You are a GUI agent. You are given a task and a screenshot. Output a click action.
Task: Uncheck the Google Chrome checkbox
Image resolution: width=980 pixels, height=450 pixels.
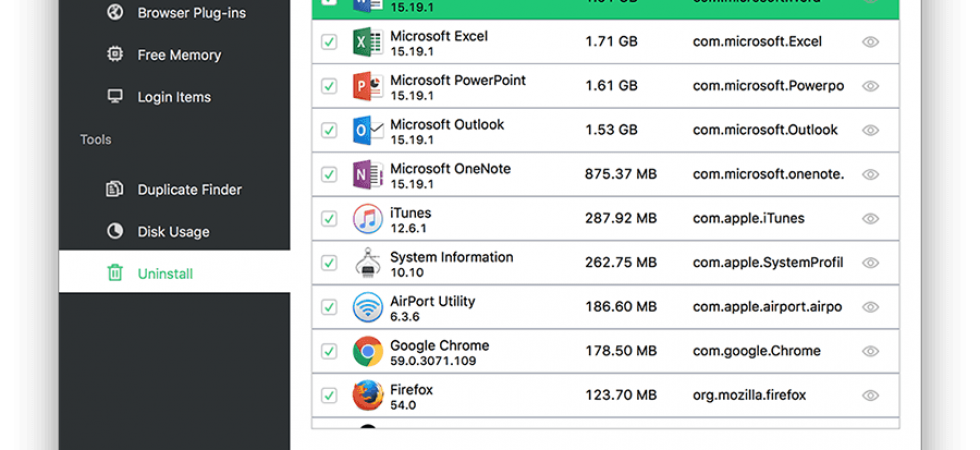pyautogui.click(x=329, y=351)
